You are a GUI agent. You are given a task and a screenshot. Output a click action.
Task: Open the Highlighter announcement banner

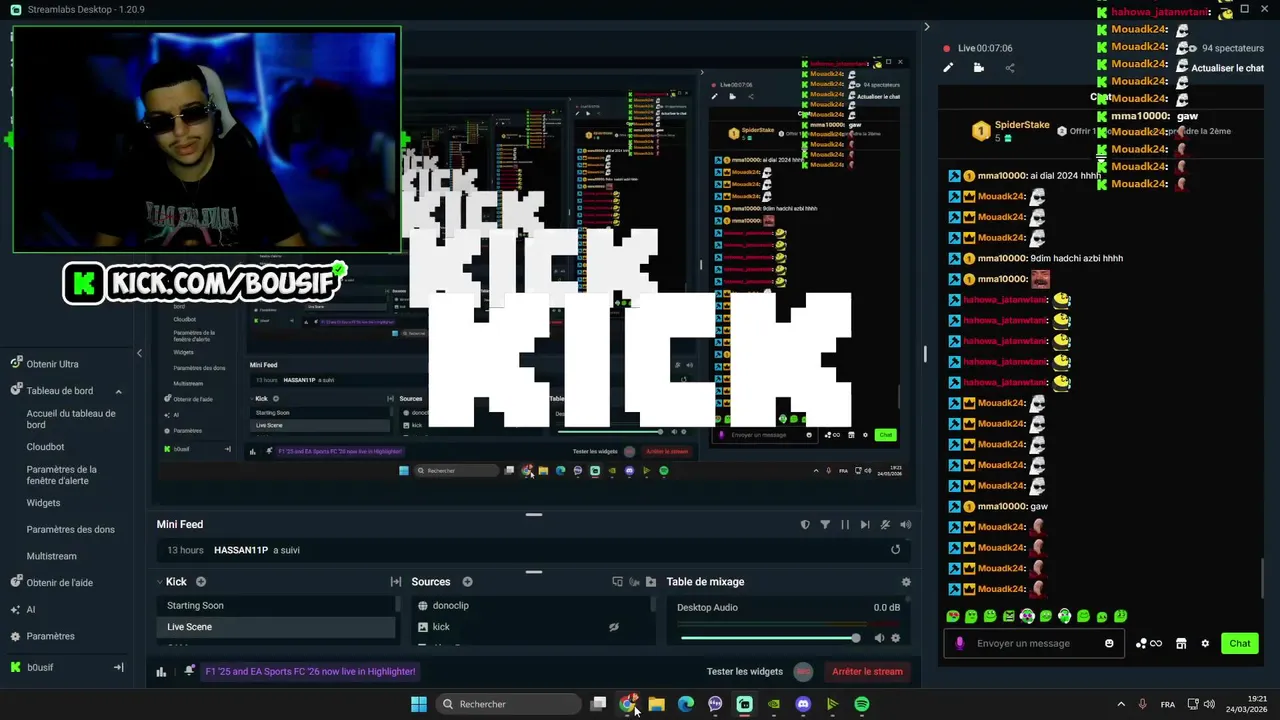pos(311,671)
